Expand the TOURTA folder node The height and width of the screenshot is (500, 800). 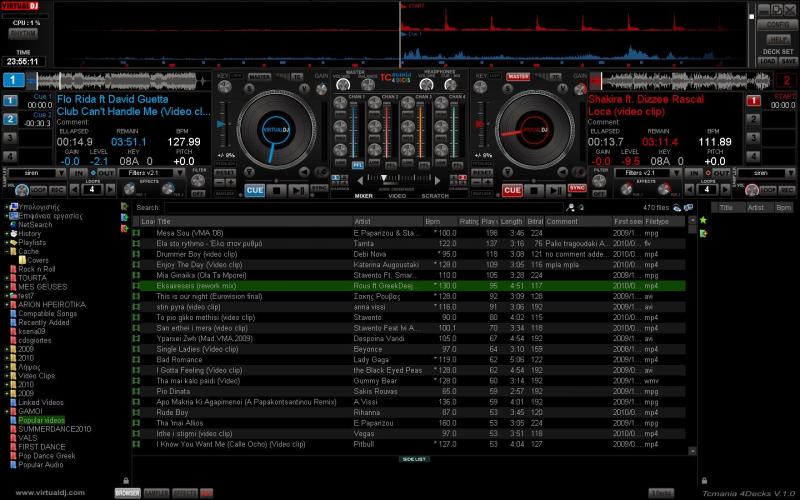click(7, 278)
